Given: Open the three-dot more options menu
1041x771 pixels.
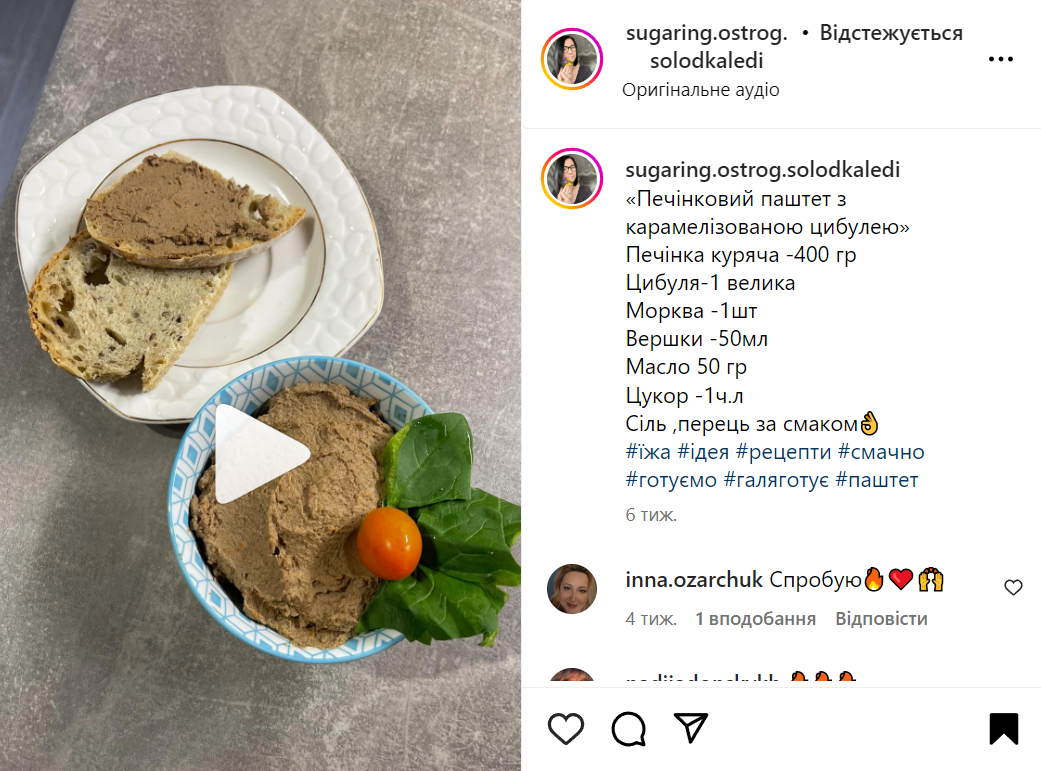Looking at the screenshot, I should tap(1001, 59).
